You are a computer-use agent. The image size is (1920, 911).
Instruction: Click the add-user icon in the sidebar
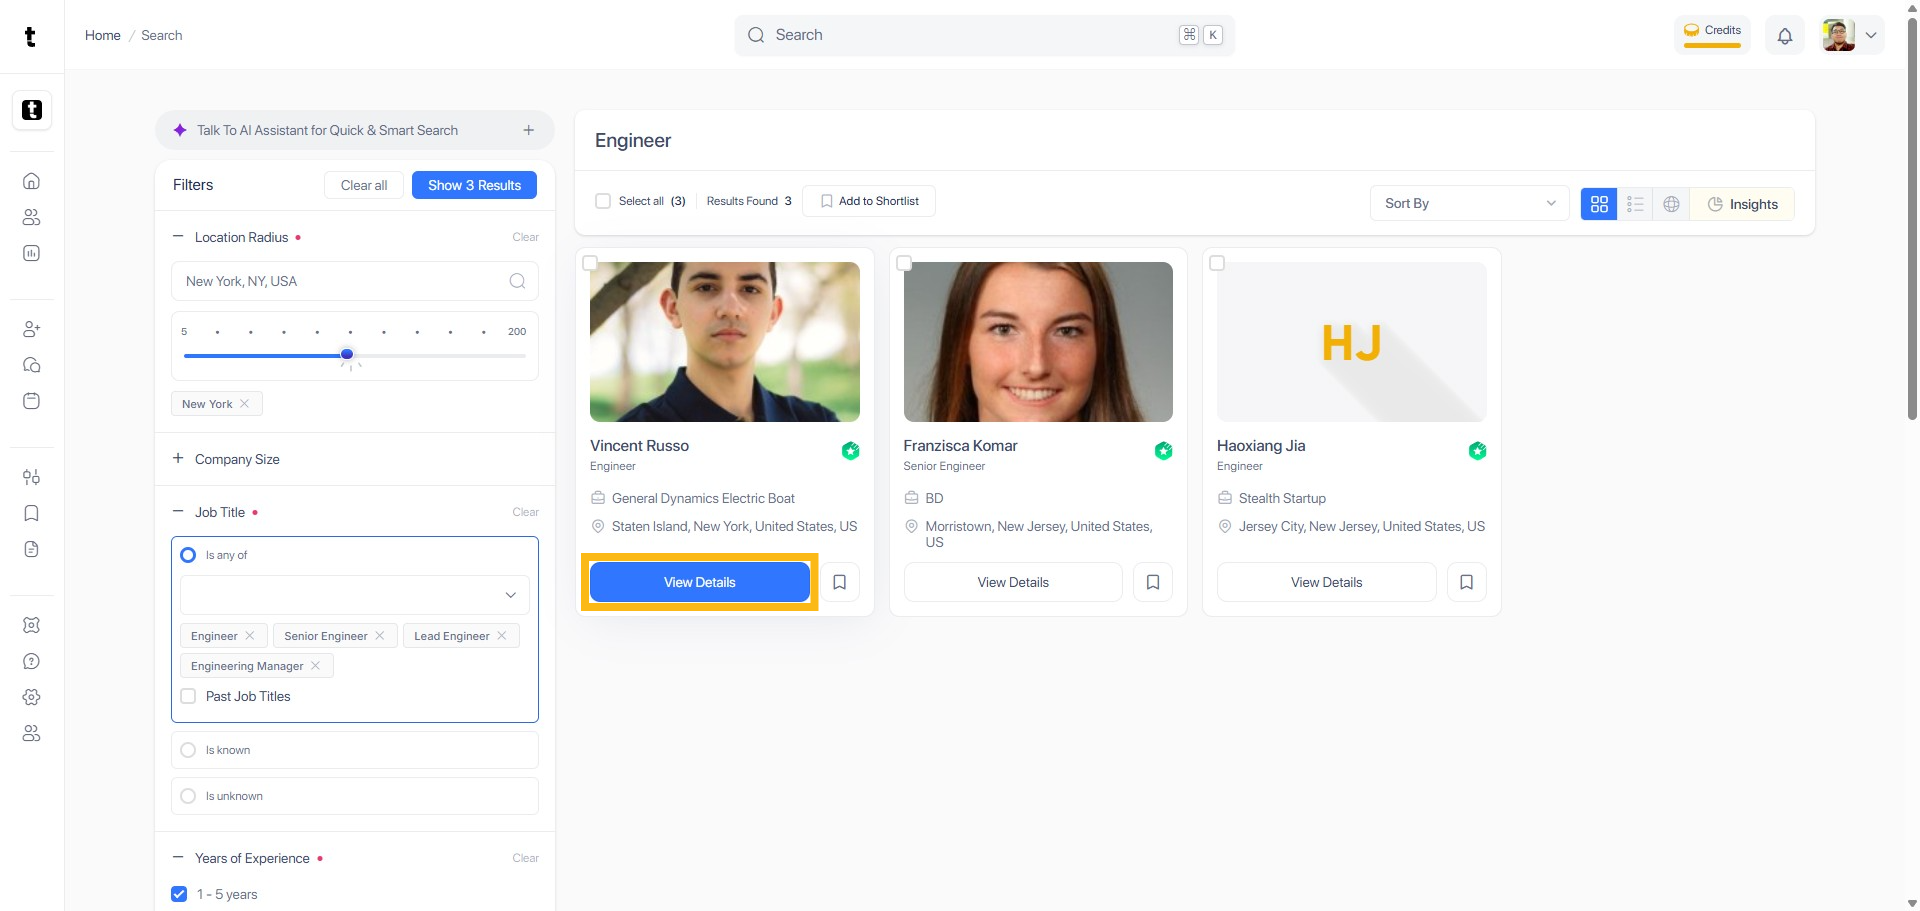tap(32, 329)
